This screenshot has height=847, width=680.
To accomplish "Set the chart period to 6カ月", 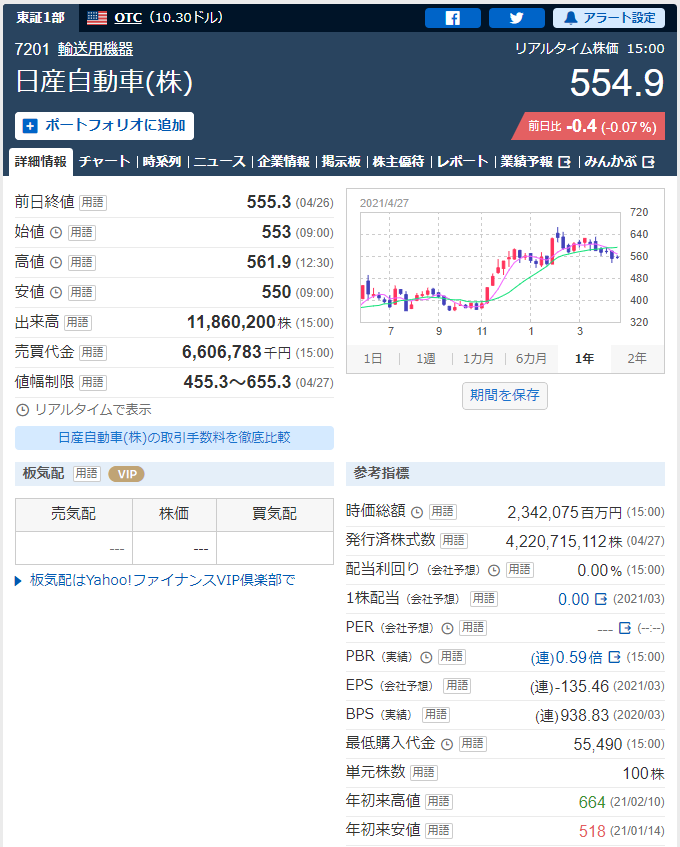I will (x=531, y=359).
